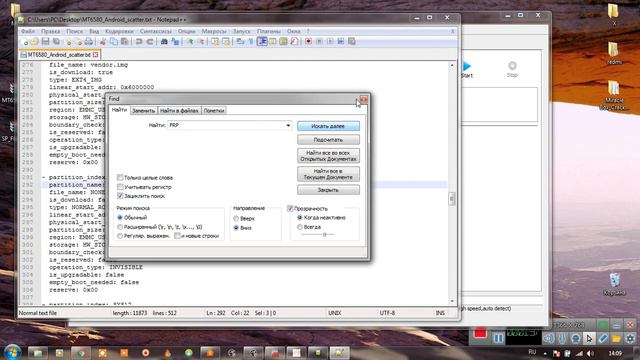Screen dimensions: 640x360
Task: Click the Save All toolbar icon
Action: (x=57, y=42)
